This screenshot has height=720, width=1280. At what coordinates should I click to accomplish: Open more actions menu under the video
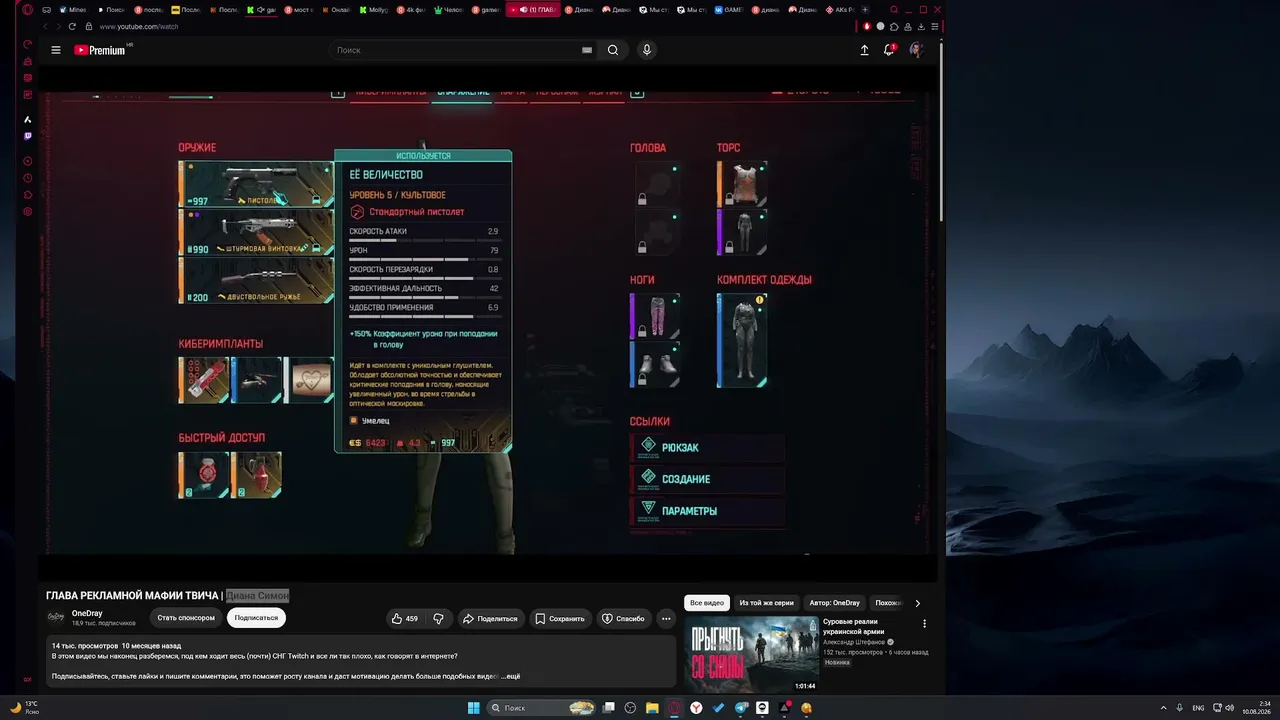pyautogui.click(x=666, y=619)
